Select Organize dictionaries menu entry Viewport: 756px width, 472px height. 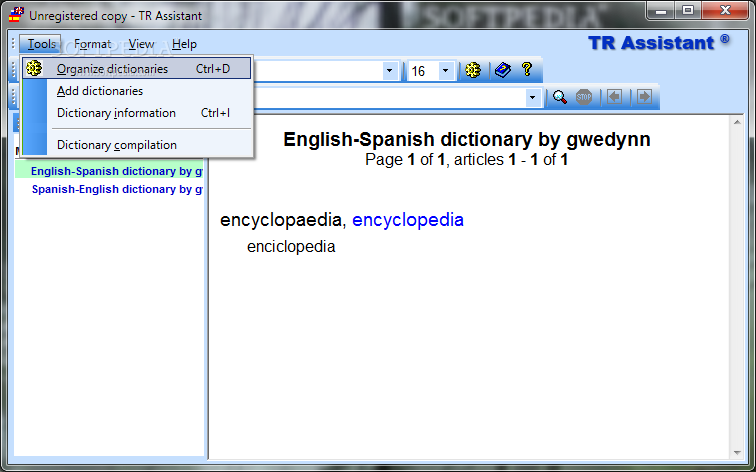pyautogui.click(x=136, y=68)
